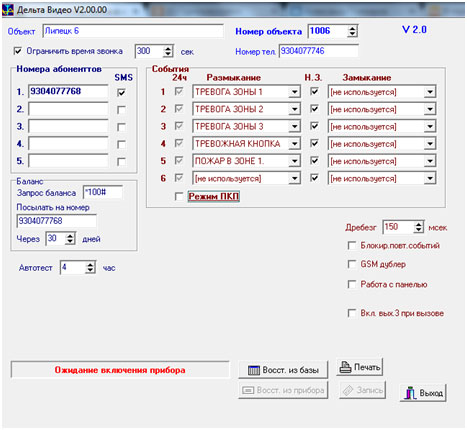Viewport: 467px width, 430px height.
Task: Toggle the Н.З. checkbox for event 1
Action: click(x=314, y=91)
